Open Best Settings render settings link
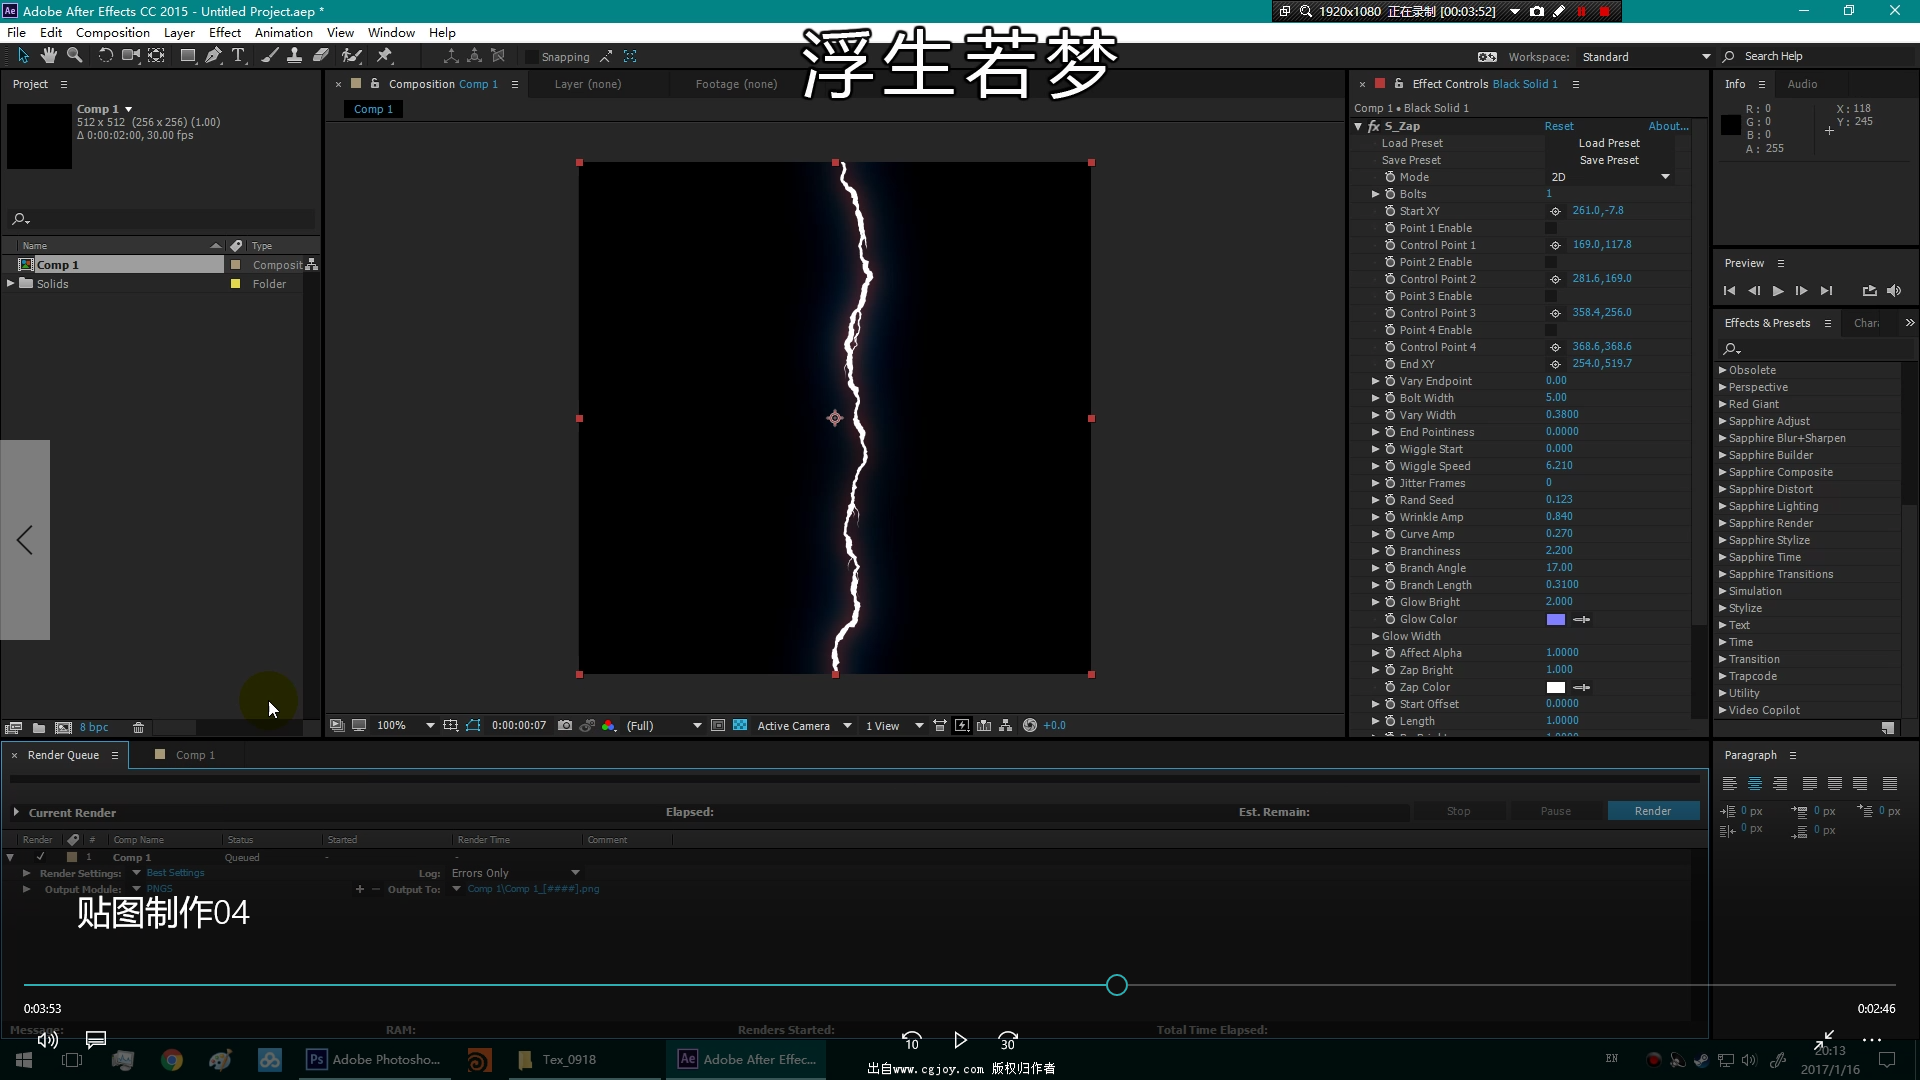The width and height of the screenshot is (1920, 1080). click(175, 873)
